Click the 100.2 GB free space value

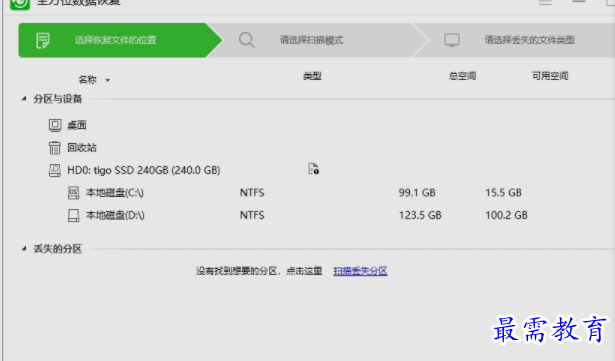pos(506,215)
